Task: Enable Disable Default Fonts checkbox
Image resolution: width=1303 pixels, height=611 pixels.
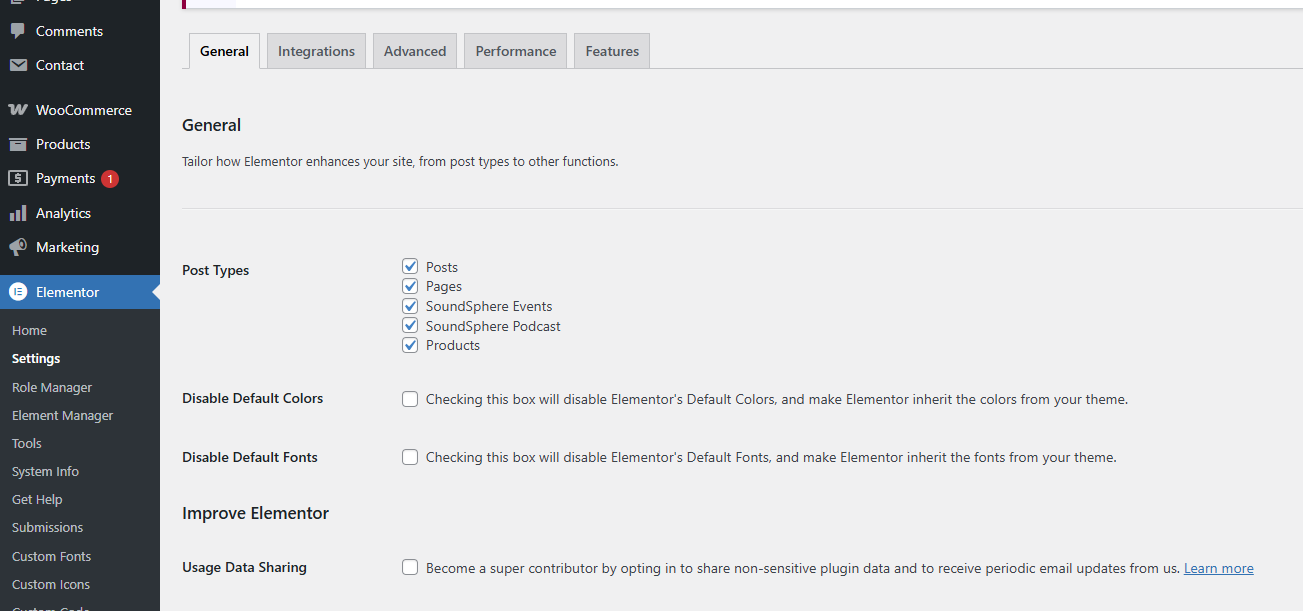Action: [410, 457]
